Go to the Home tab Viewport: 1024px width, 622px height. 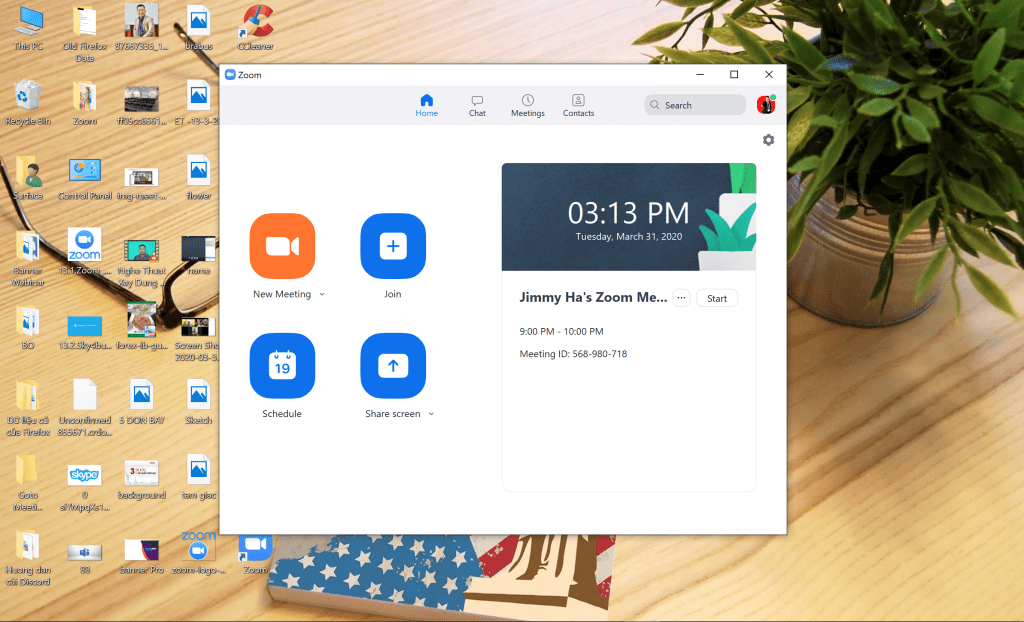(x=427, y=105)
